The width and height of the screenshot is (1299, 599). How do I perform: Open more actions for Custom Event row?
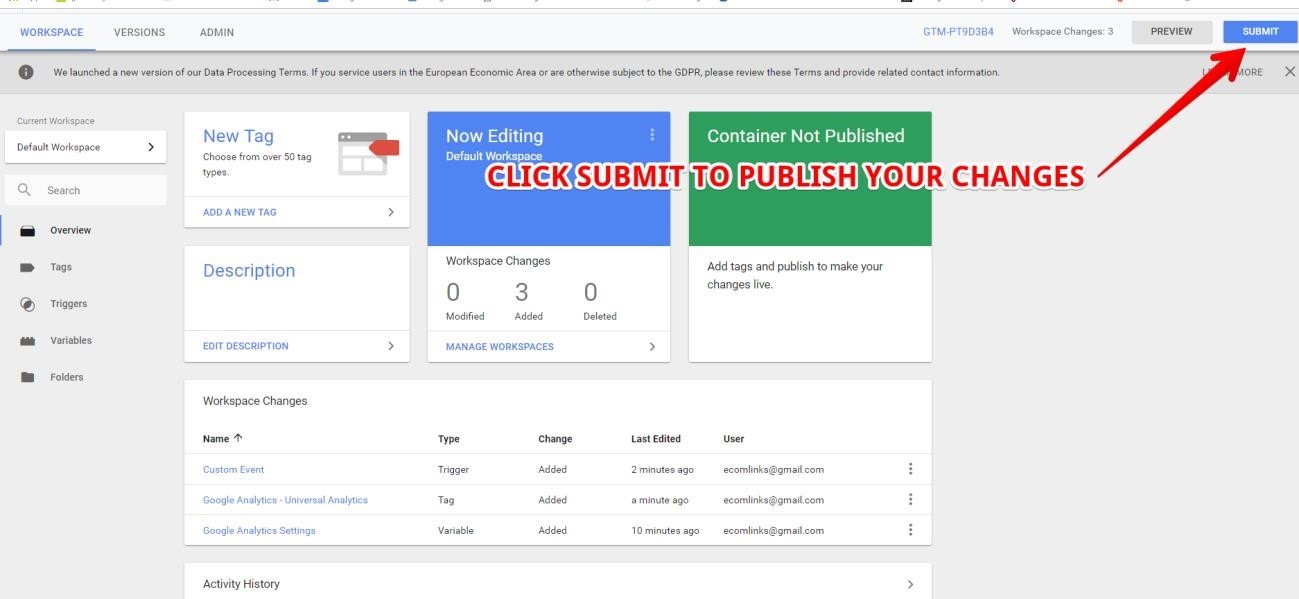pos(910,469)
